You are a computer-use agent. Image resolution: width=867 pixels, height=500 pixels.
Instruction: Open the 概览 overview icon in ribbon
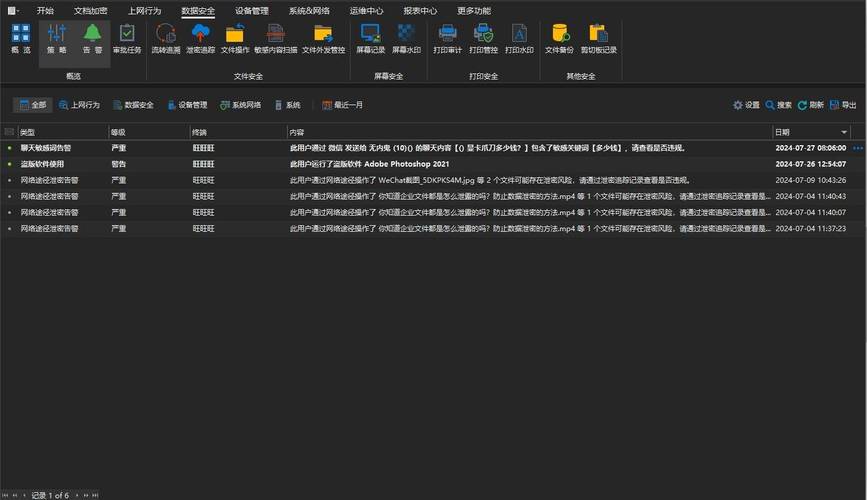click(x=20, y=38)
